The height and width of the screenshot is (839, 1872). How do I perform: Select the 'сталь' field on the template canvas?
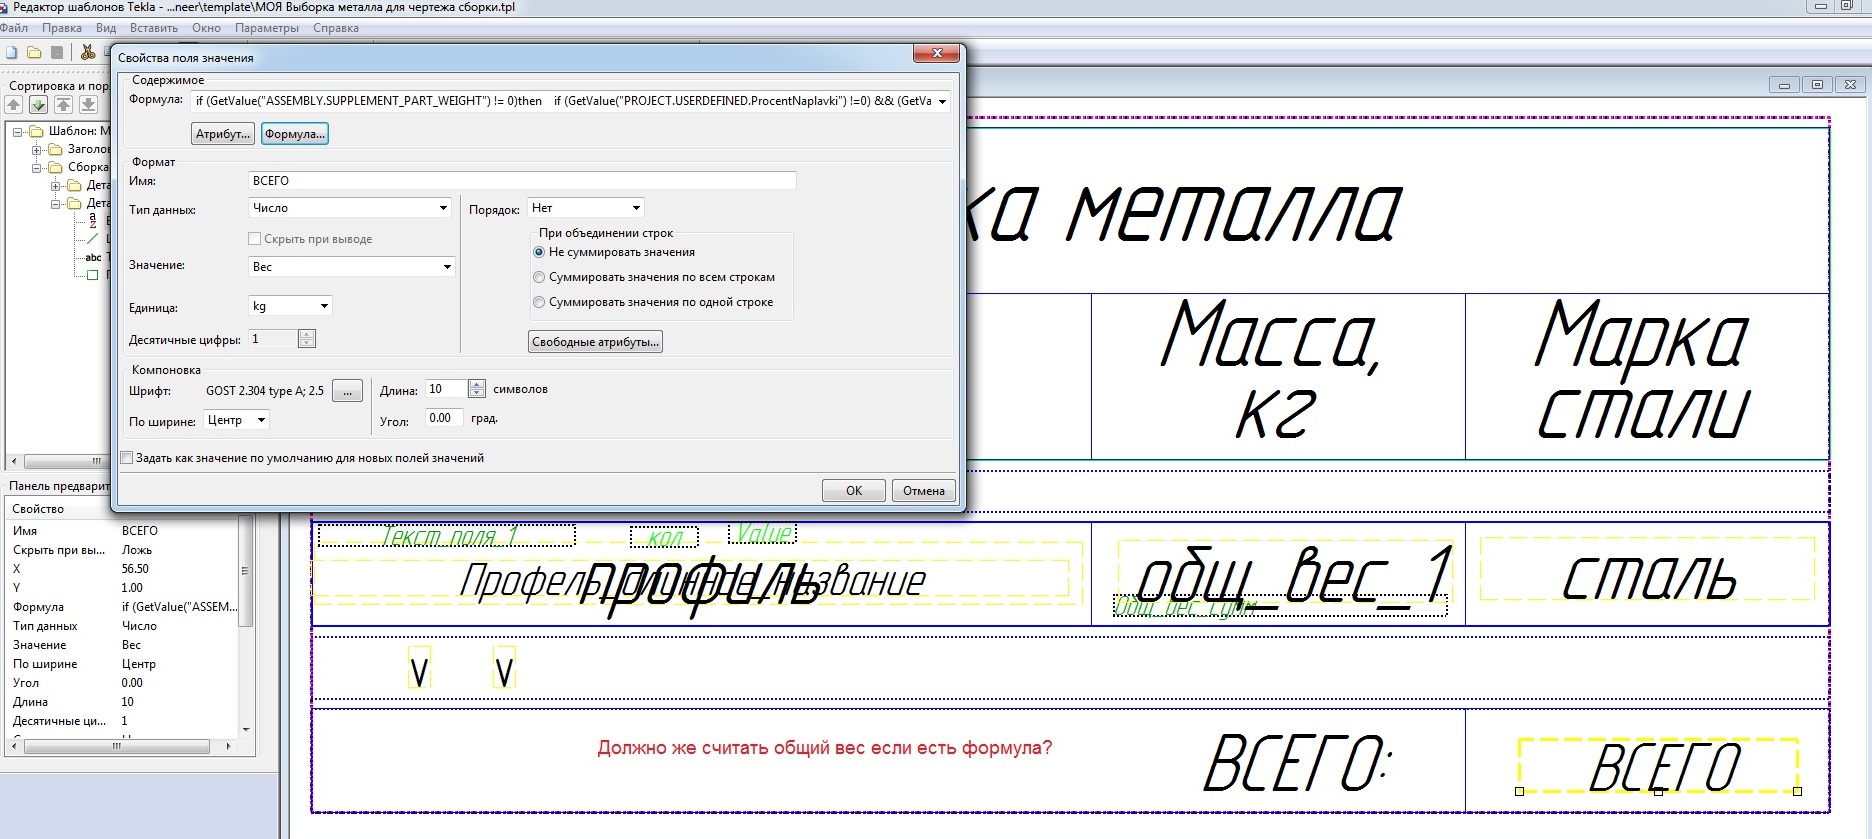coord(1648,569)
